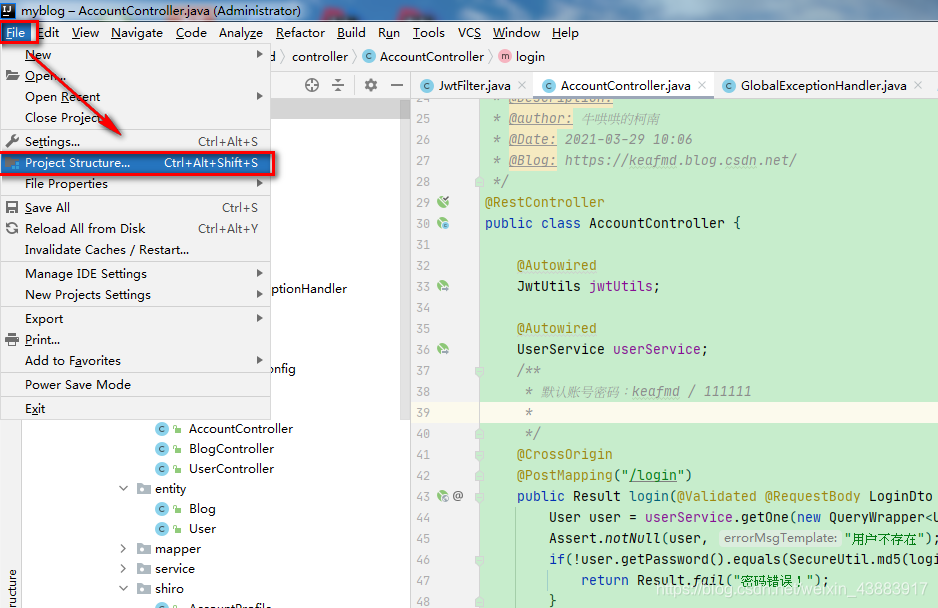The width and height of the screenshot is (938, 608).
Task: Click the Reload from Disk arrows icon
Action: [12, 228]
